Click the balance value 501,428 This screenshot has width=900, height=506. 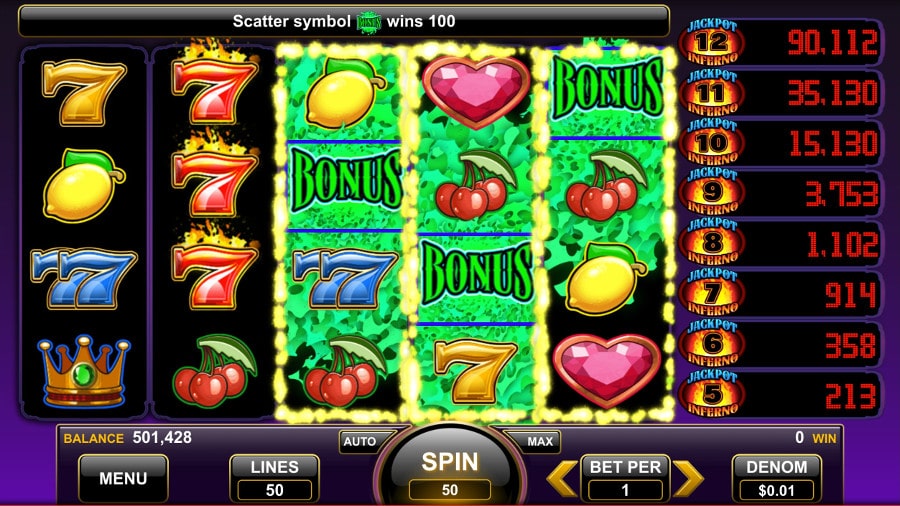pyautogui.click(x=162, y=438)
